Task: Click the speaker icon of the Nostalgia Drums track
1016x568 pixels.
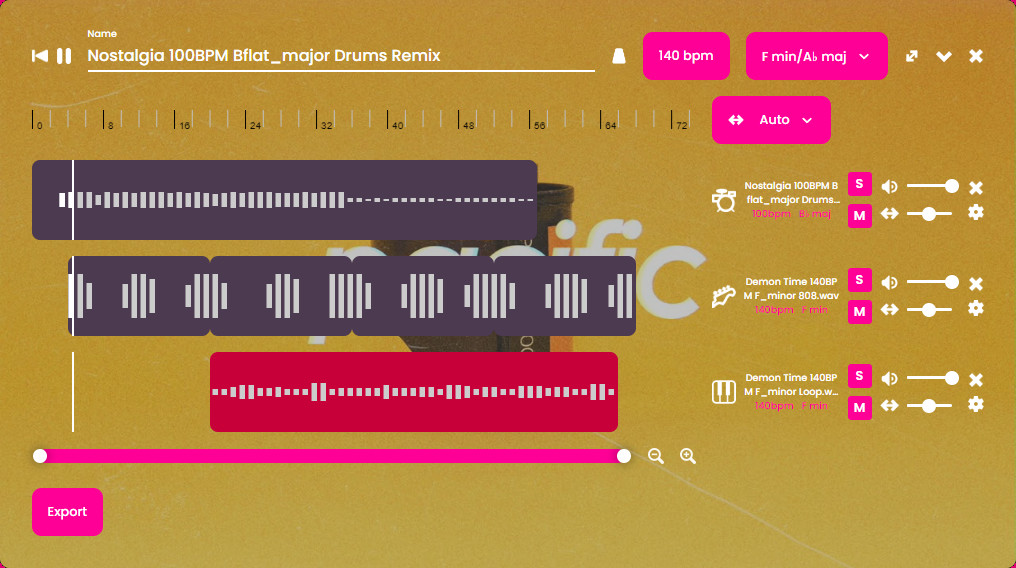Action: click(x=889, y=187)
